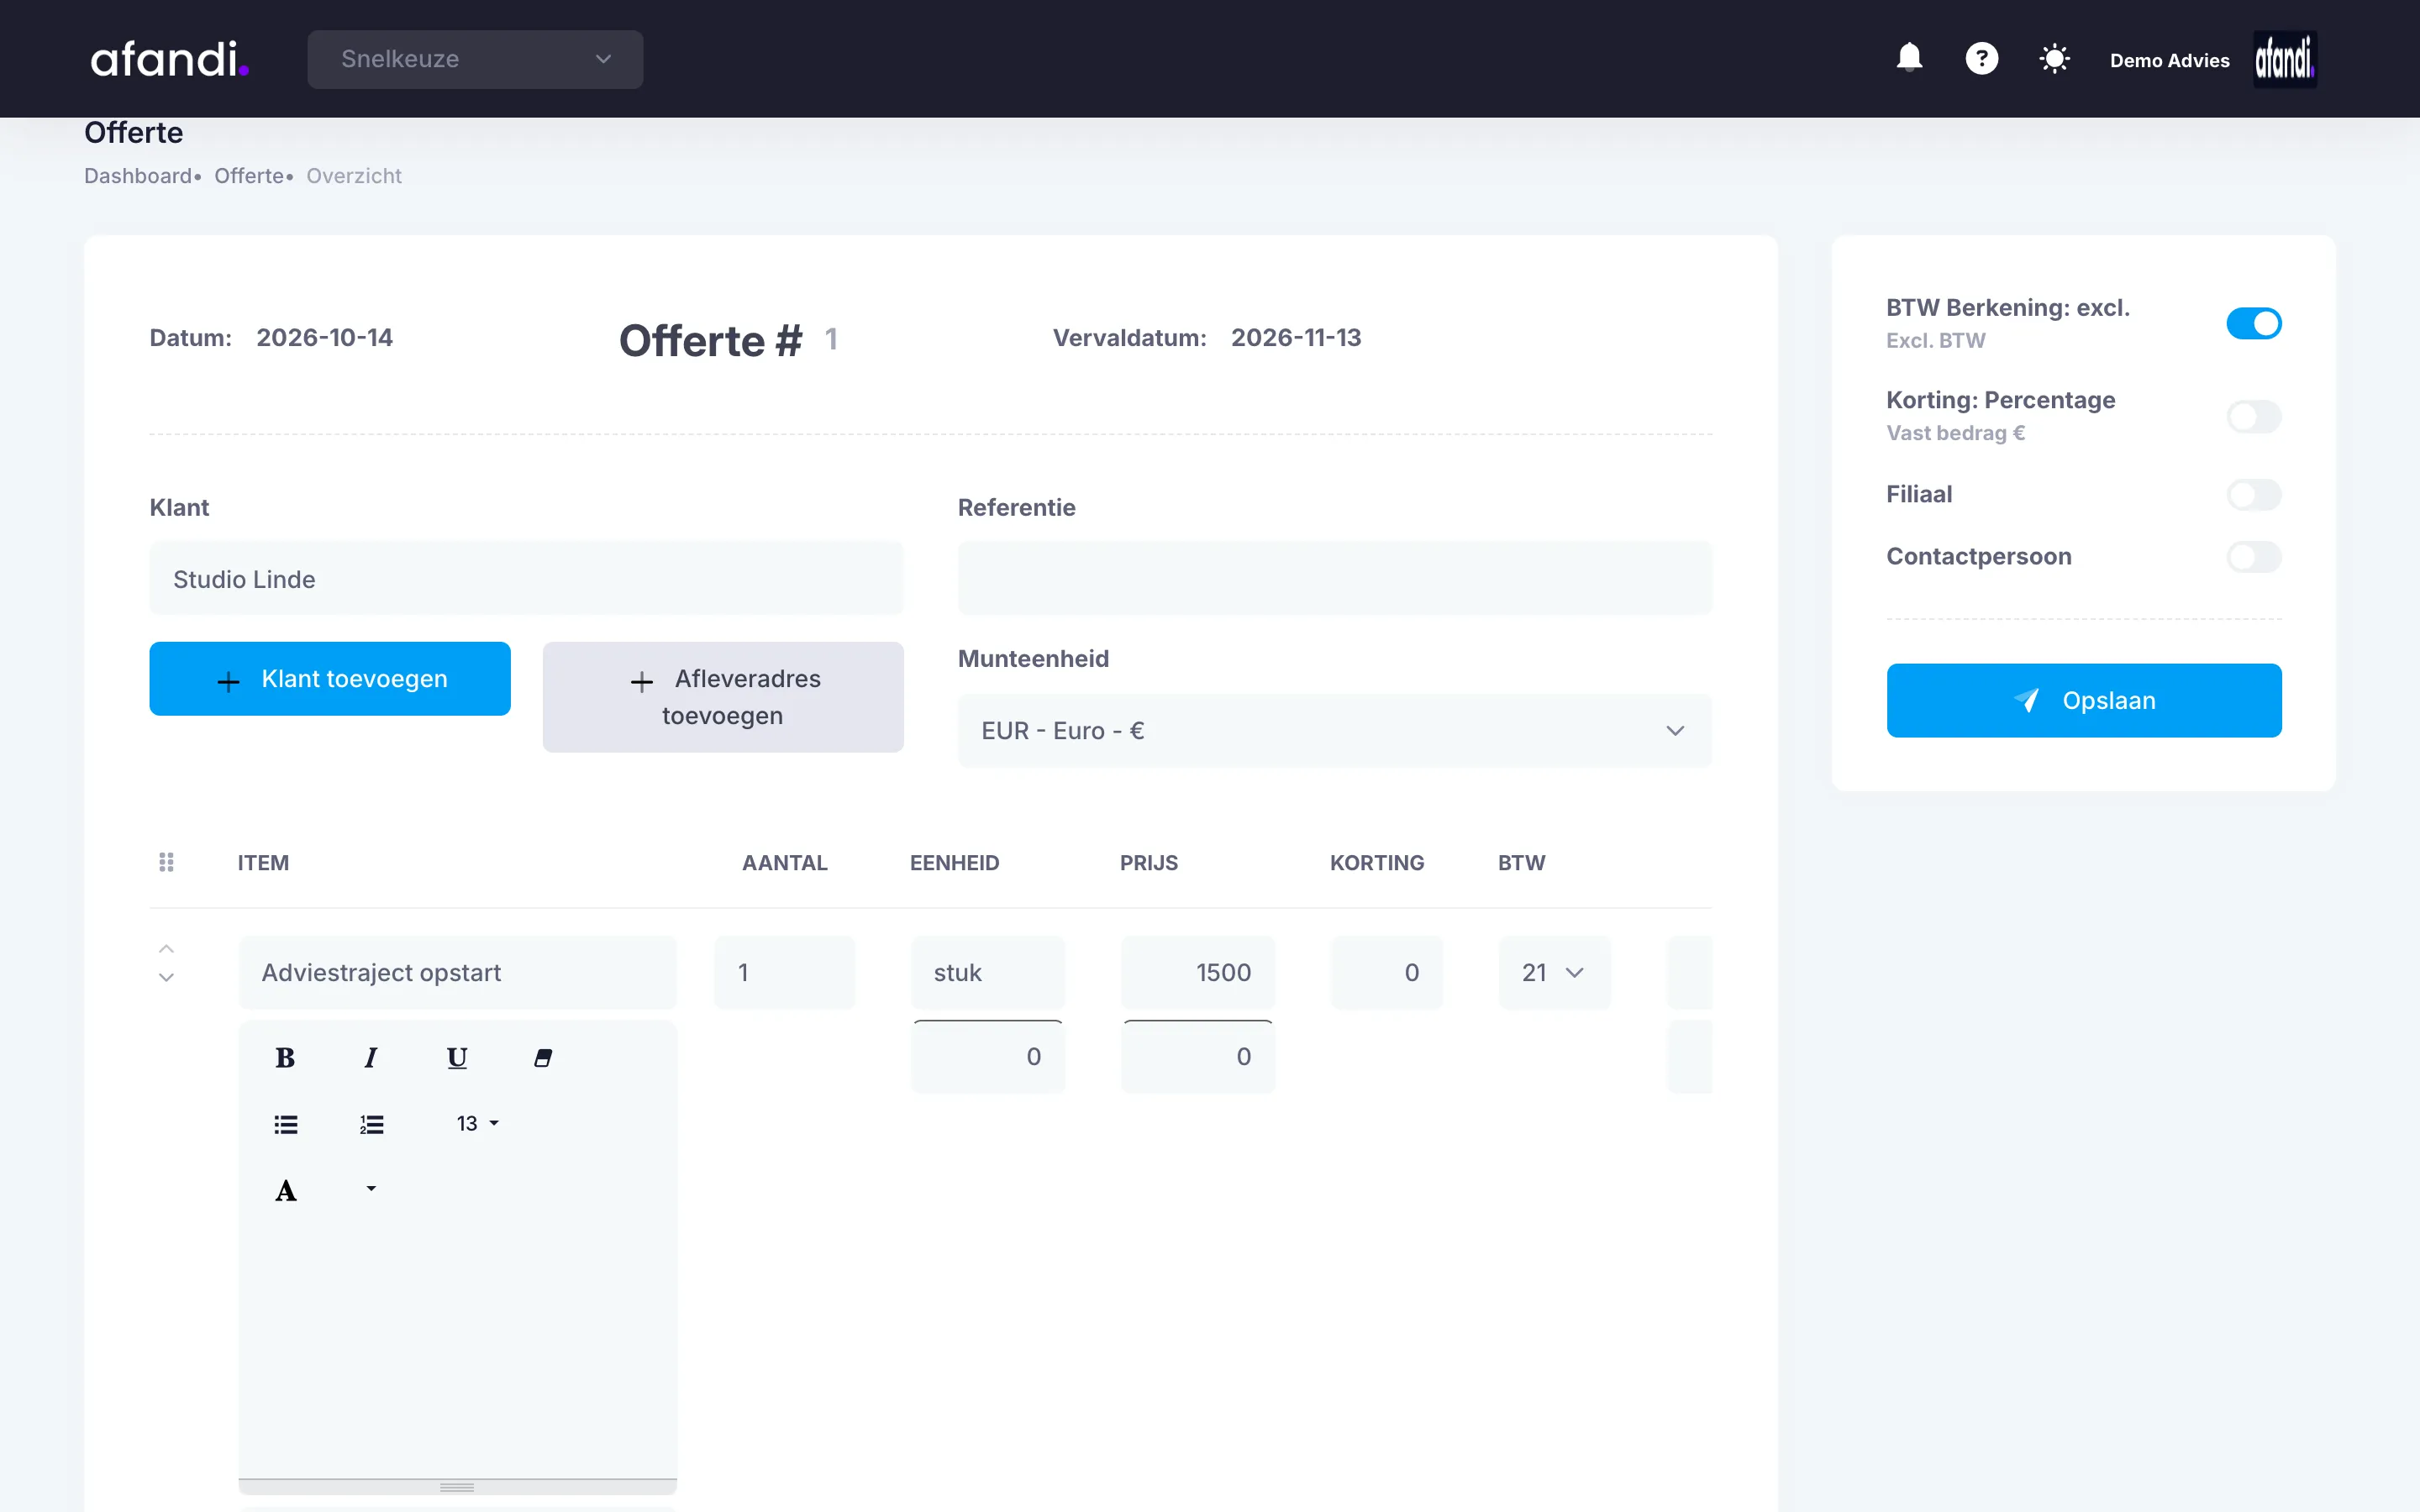Click Afleveradres toevoegen button
Viewport: 2420px width, 1512px height.
pos(722,697)
